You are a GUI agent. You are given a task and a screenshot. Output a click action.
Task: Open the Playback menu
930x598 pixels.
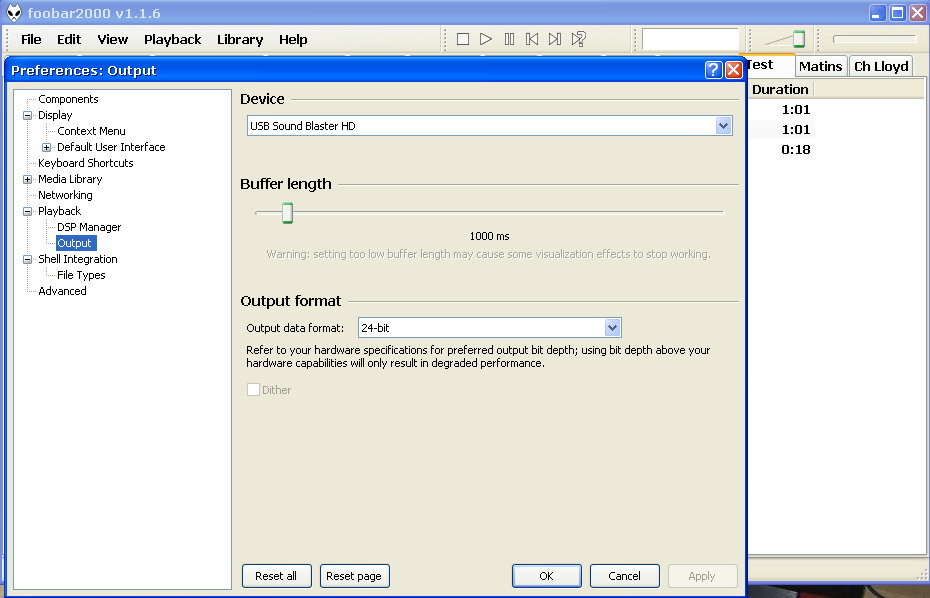(x=173, y=40)
